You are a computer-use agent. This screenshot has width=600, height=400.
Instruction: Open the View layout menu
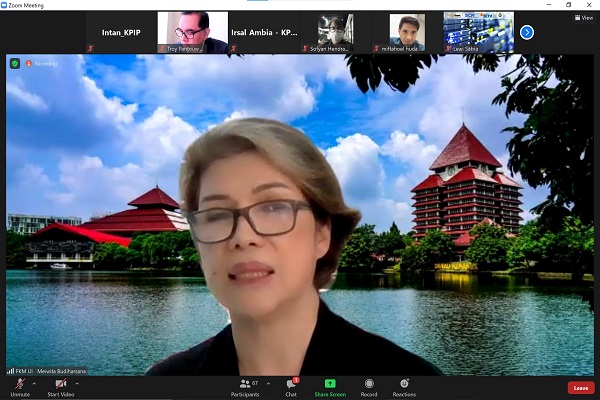(x=583, y=17)
